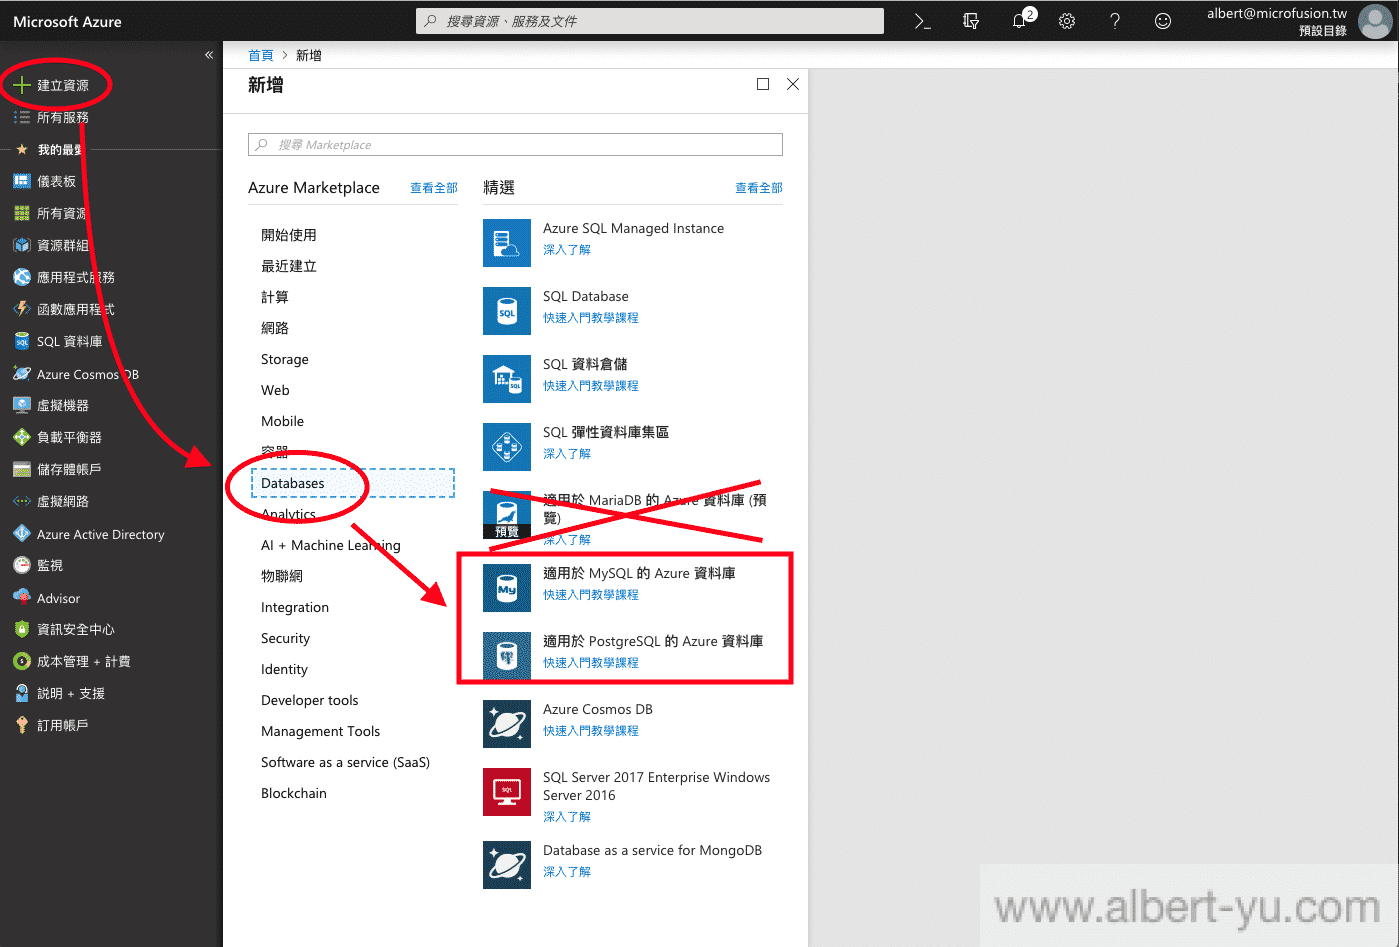Select Security category
The width and height of the screenshot is (1399, 947).
click(286, 638)
